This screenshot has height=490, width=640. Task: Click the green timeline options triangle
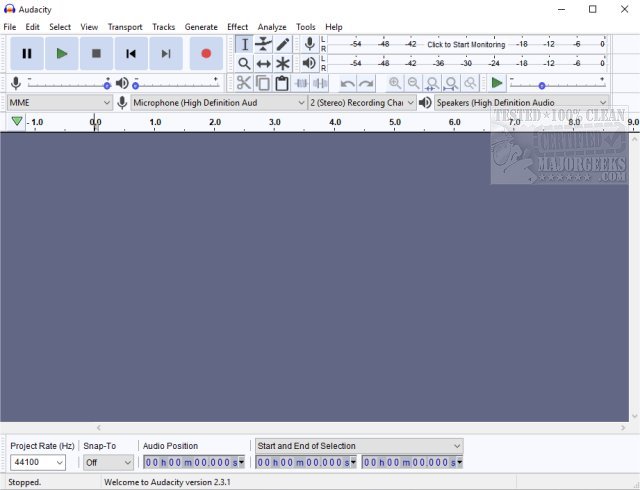17,121
